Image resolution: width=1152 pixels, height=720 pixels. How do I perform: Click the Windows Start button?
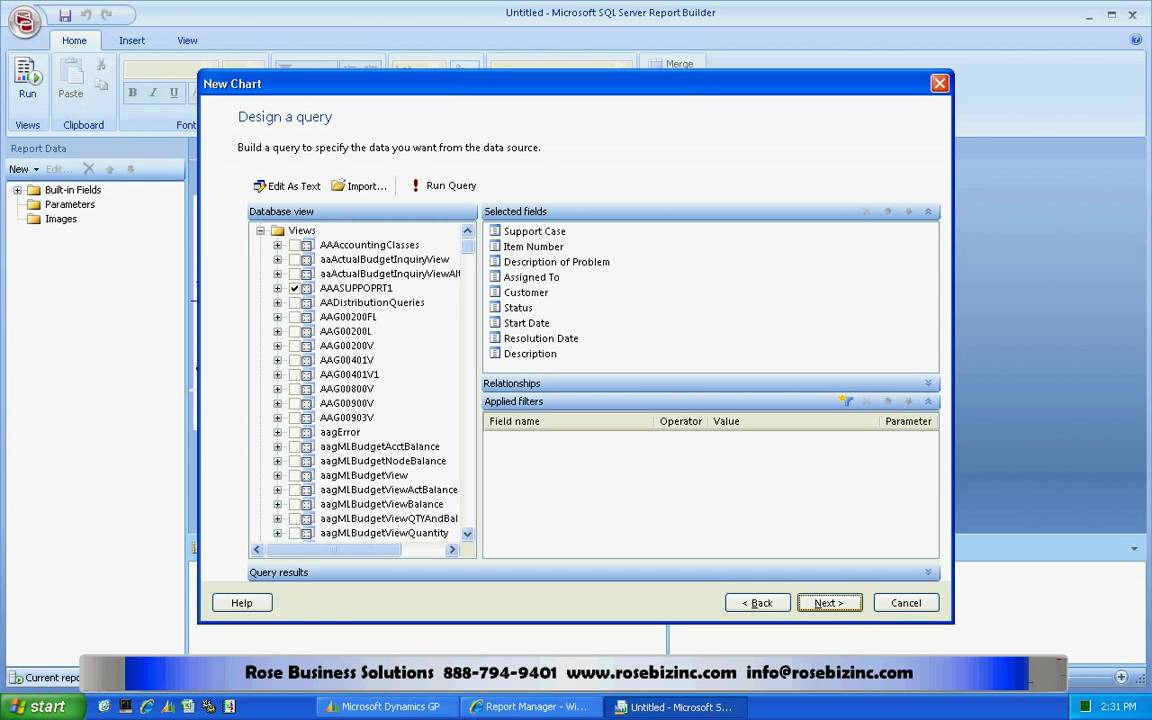point(43,707)
